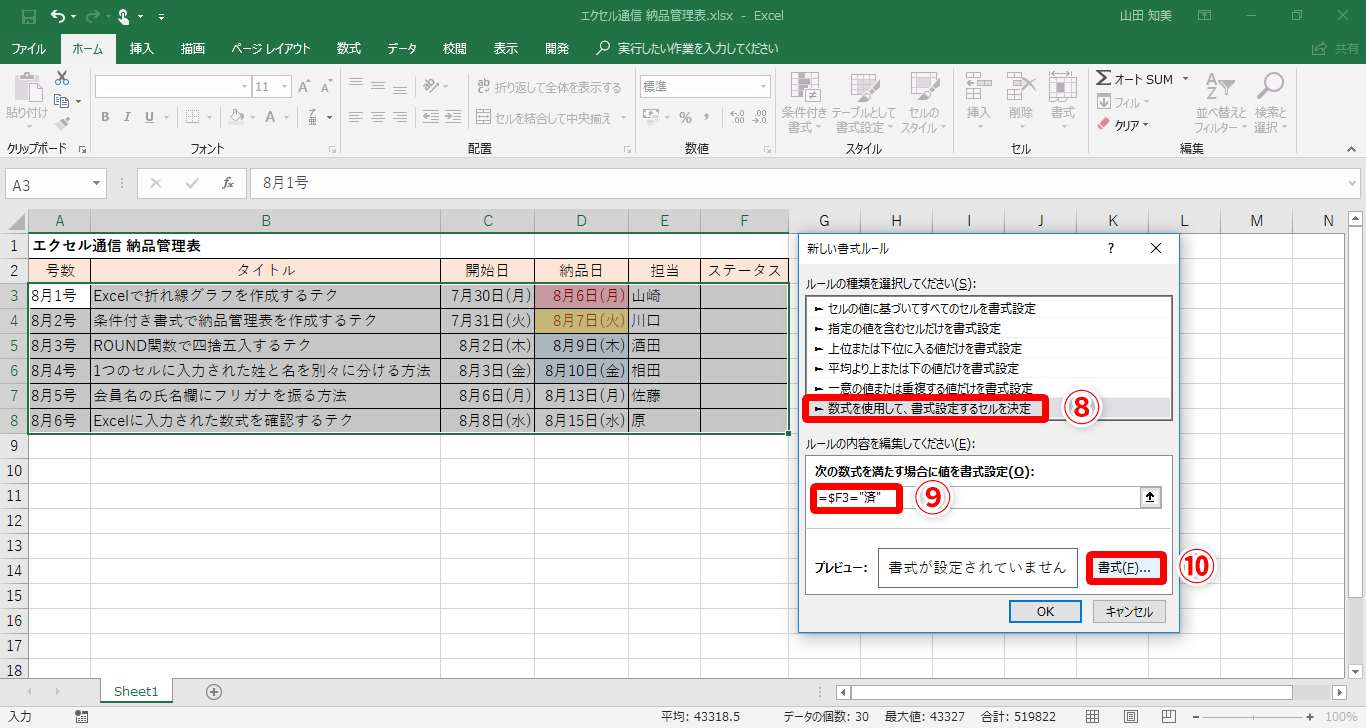Select the Format Painter brush icon
The height and width of the screenshot is (728, 1366).
[x=62, y=124]
